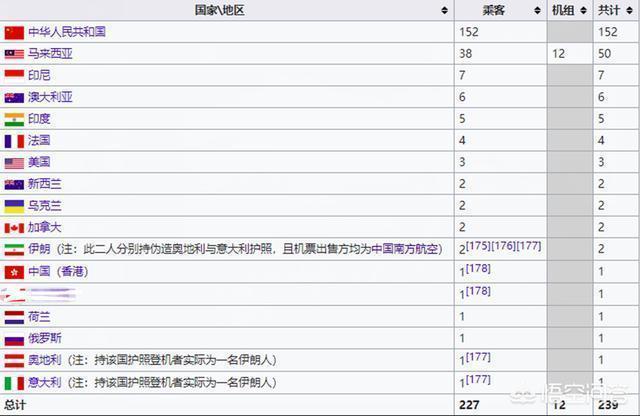
Task: Click the Indonesia flag icon
Action: [14, 76]
